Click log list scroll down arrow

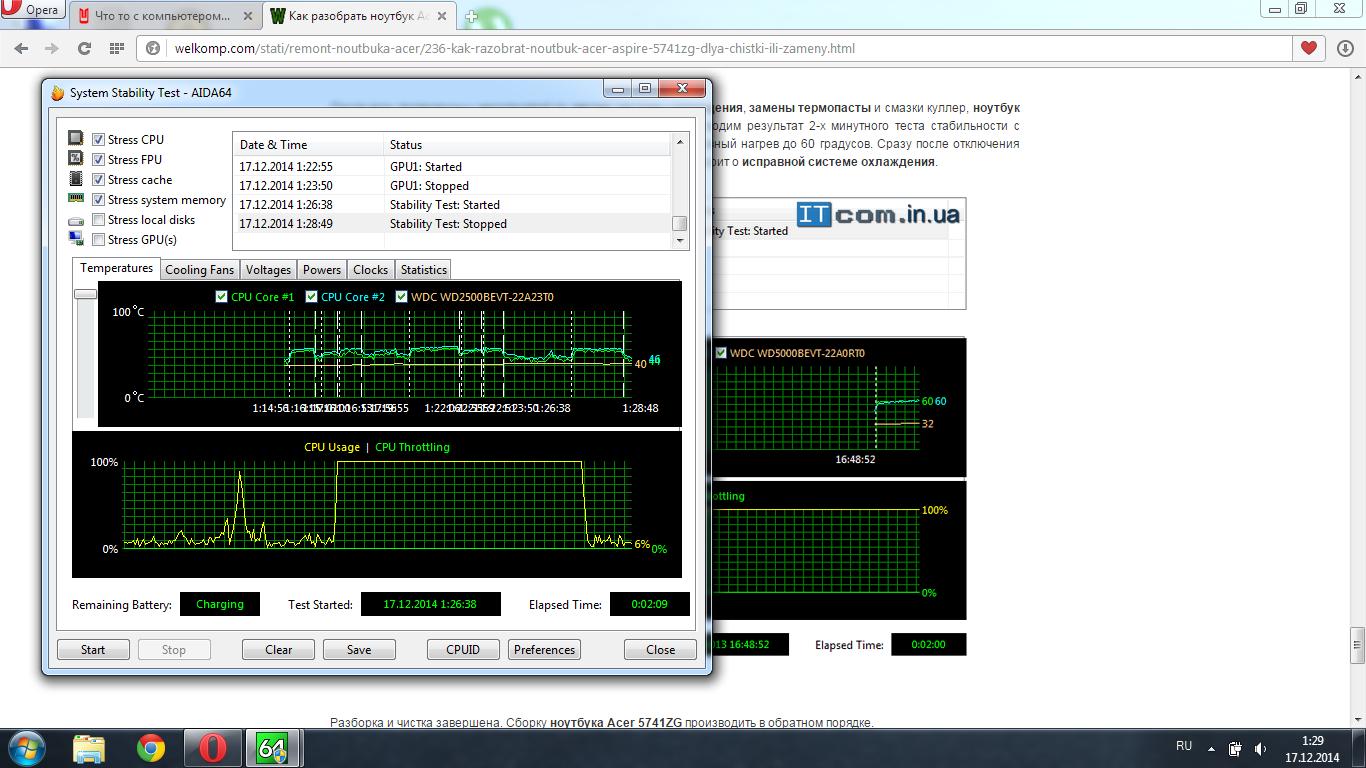tap(680, 241)
